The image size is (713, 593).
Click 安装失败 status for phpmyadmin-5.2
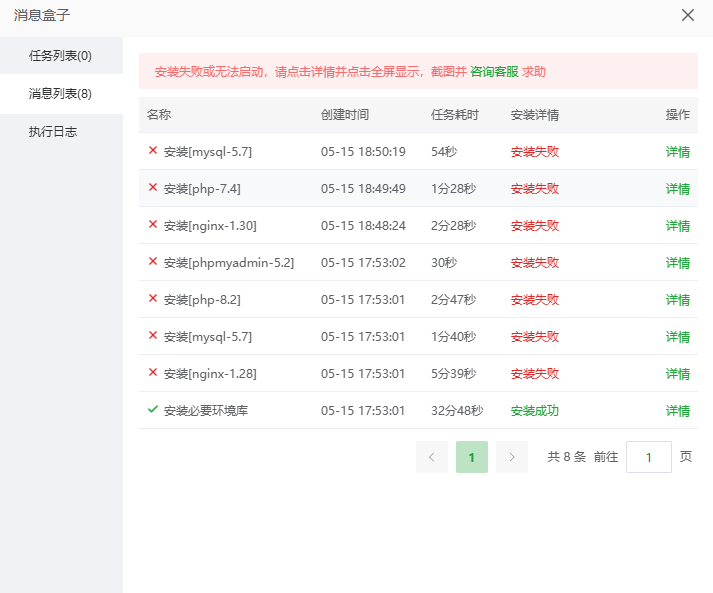tap(534, 262)
